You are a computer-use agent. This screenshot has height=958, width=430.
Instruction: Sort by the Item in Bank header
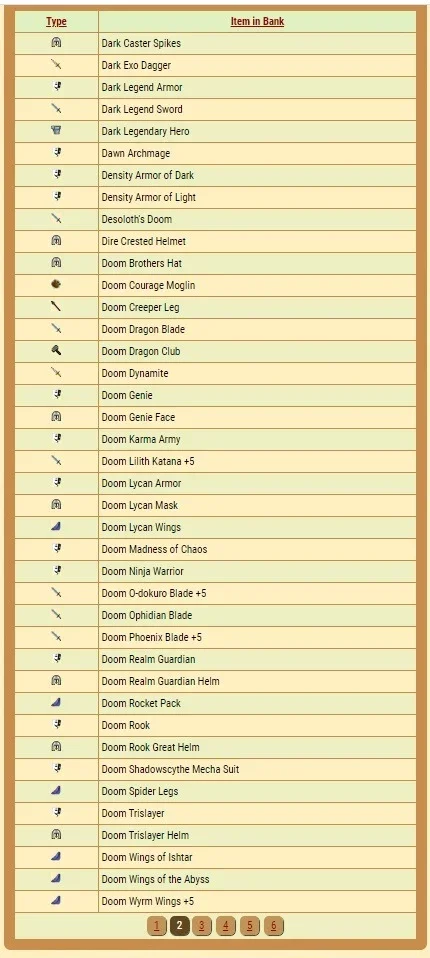click(x=257, y=21)
